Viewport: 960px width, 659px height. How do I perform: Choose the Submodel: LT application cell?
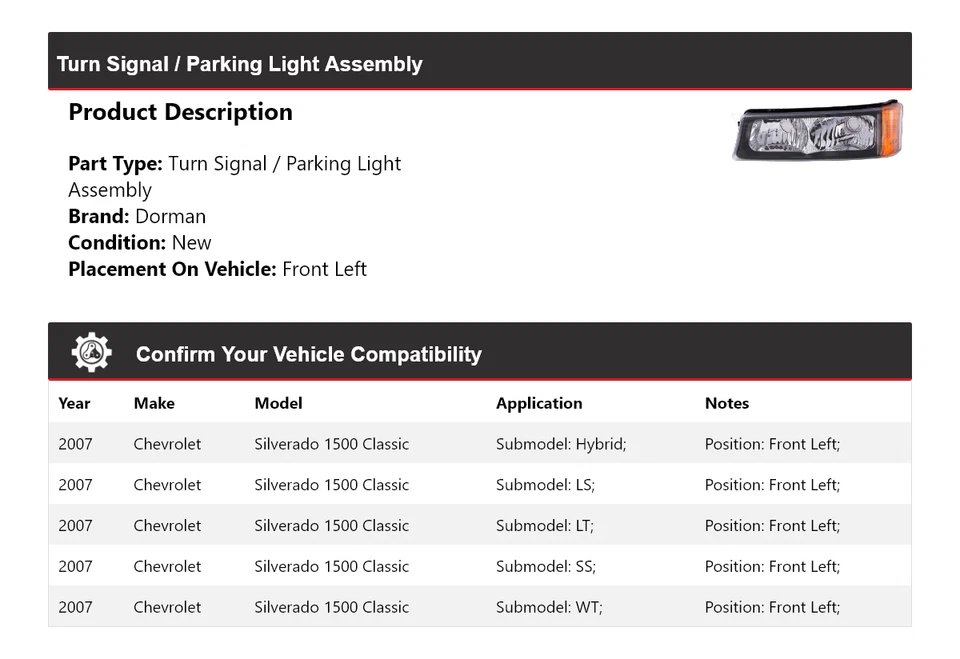point(545,526)
